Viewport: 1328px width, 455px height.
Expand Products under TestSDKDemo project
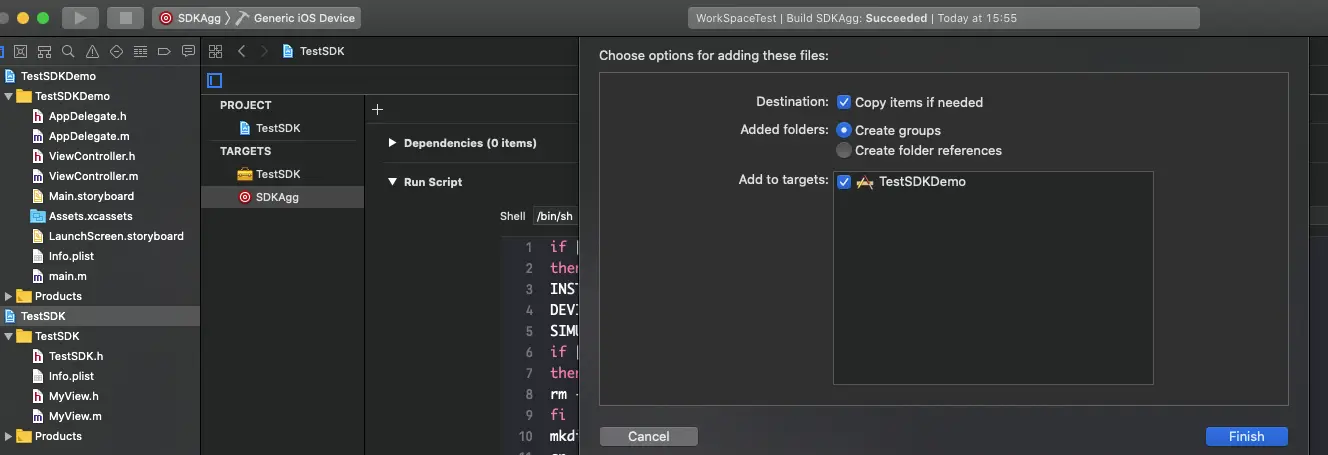[x=9, y=296]
